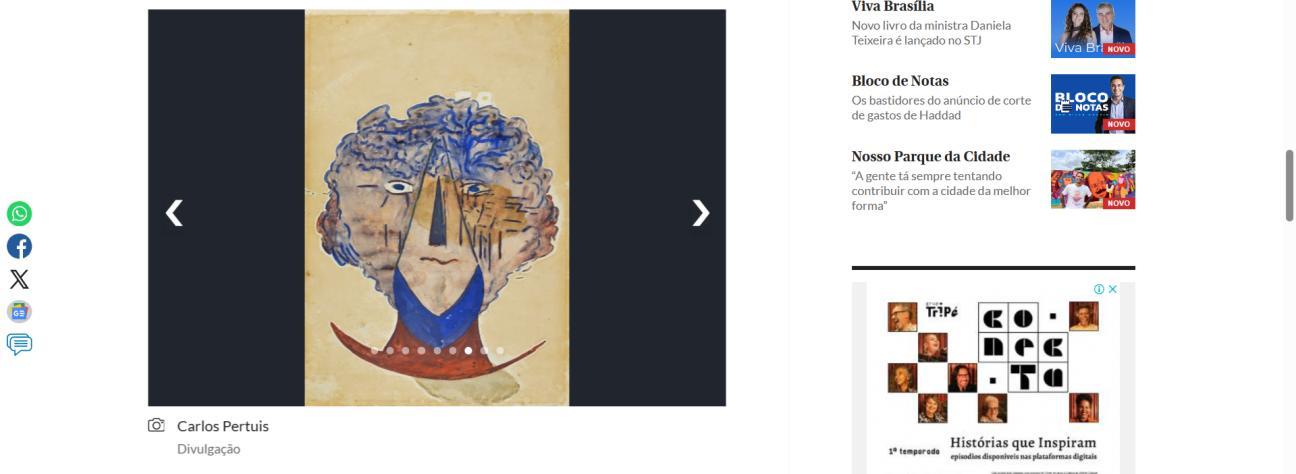Click Nosso Parque da Cidade thumbnail

(1093, 179)
